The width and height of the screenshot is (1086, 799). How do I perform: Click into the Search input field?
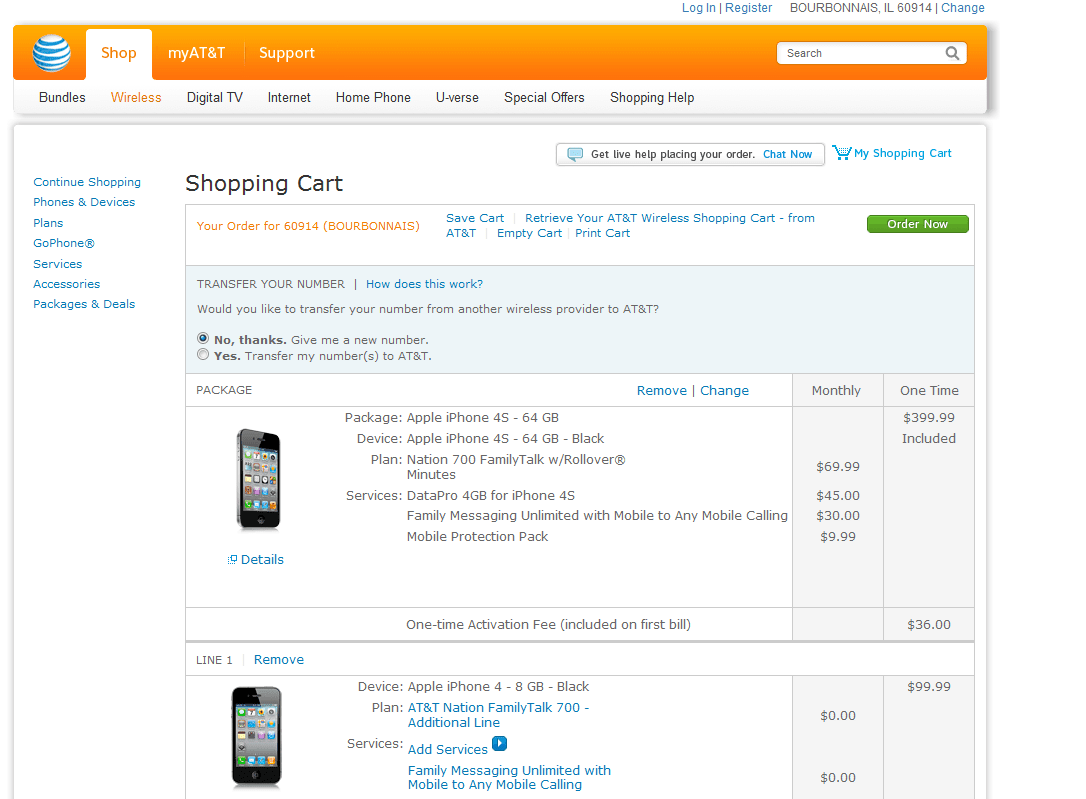(860, 53)
